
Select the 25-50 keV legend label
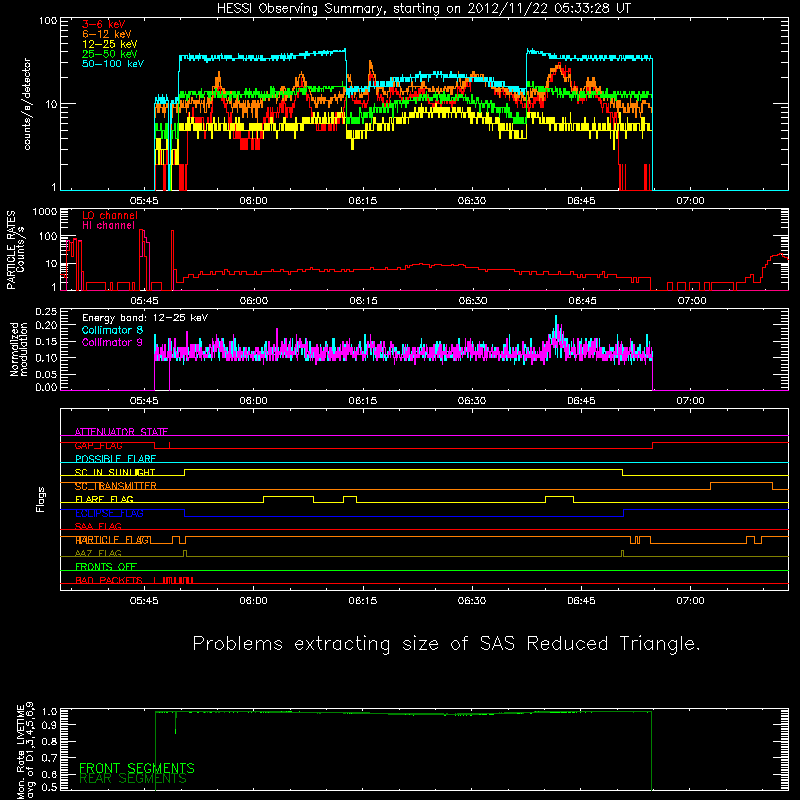click(x=110, y=54)
